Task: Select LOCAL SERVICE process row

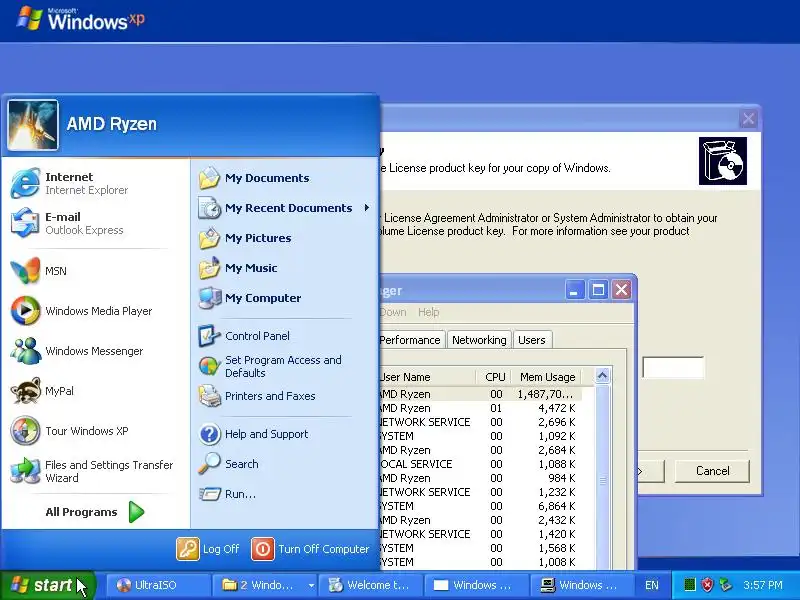Action: (x=481, y=464)
